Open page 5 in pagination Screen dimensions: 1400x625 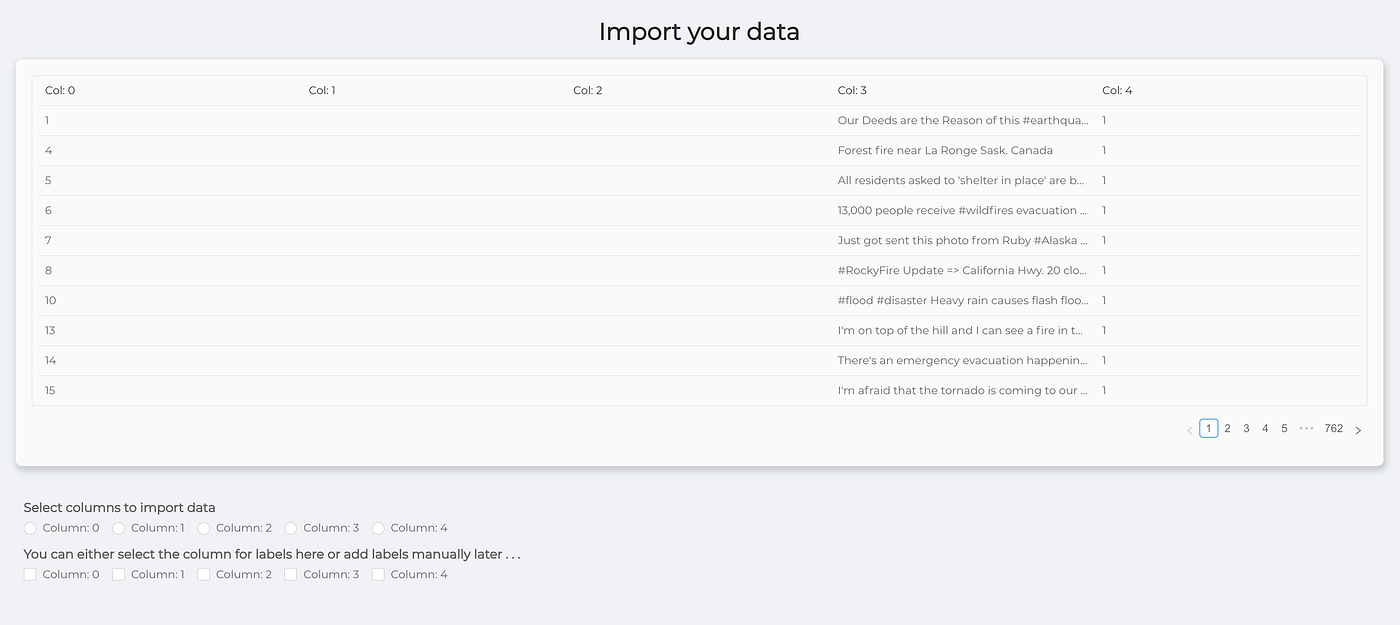pos(1284,428)
